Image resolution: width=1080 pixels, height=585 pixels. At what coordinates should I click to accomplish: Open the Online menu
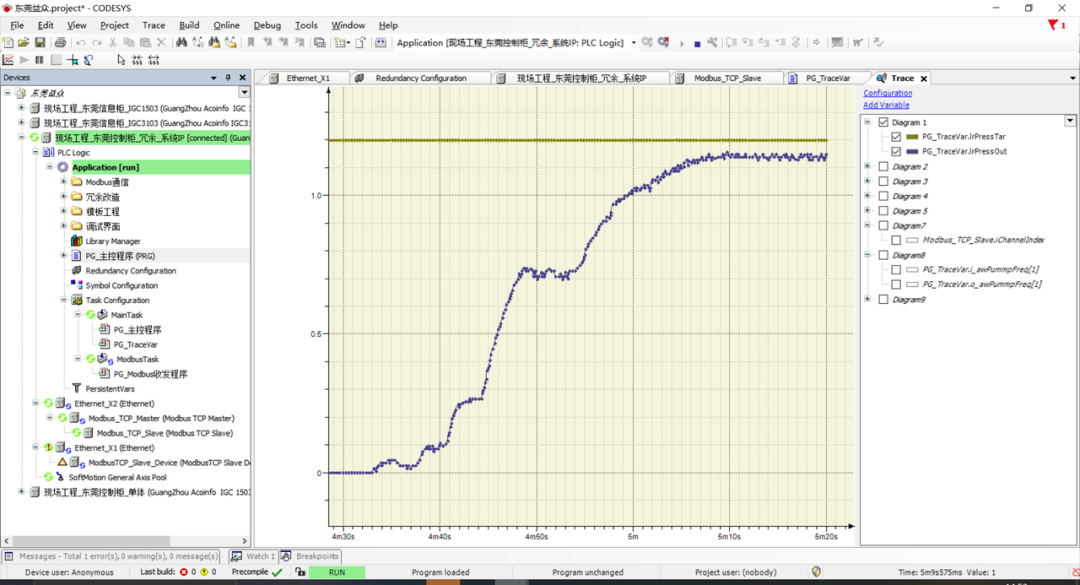coord(226,25)
